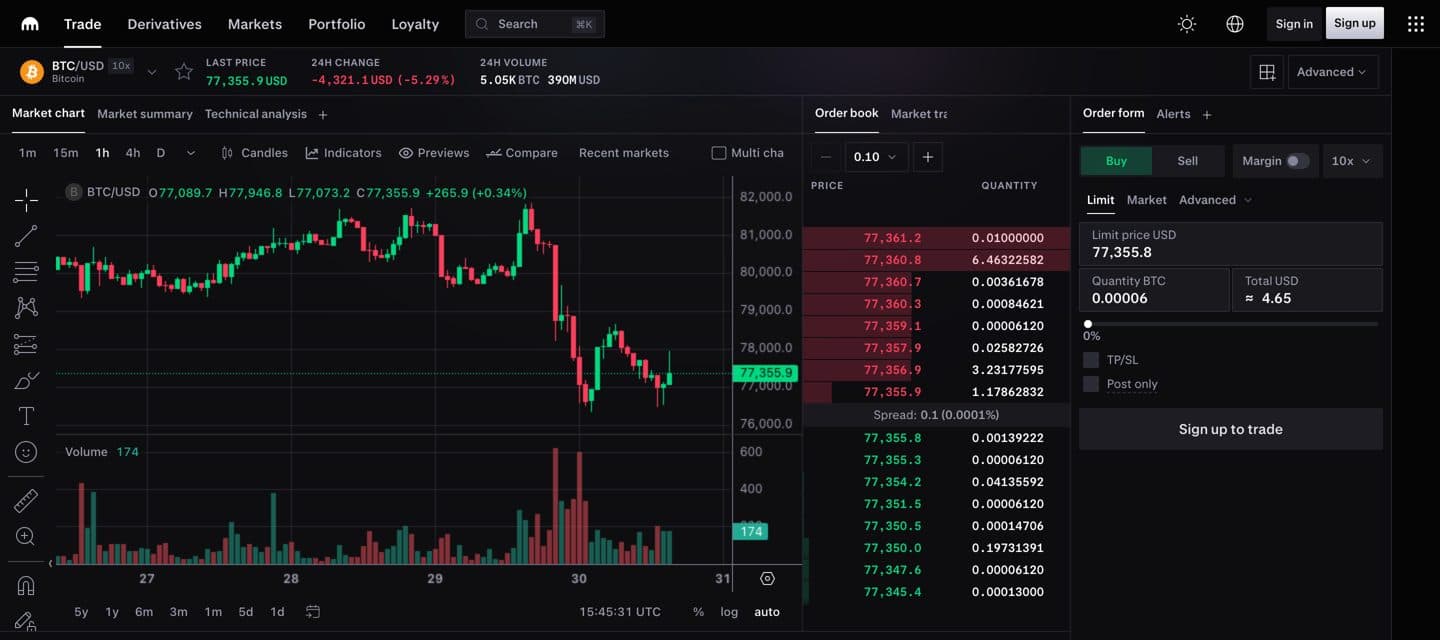The height and width of the screenshot is (640, 1440).
Task: Select the ruler measure tool
Action: (26, 500)
